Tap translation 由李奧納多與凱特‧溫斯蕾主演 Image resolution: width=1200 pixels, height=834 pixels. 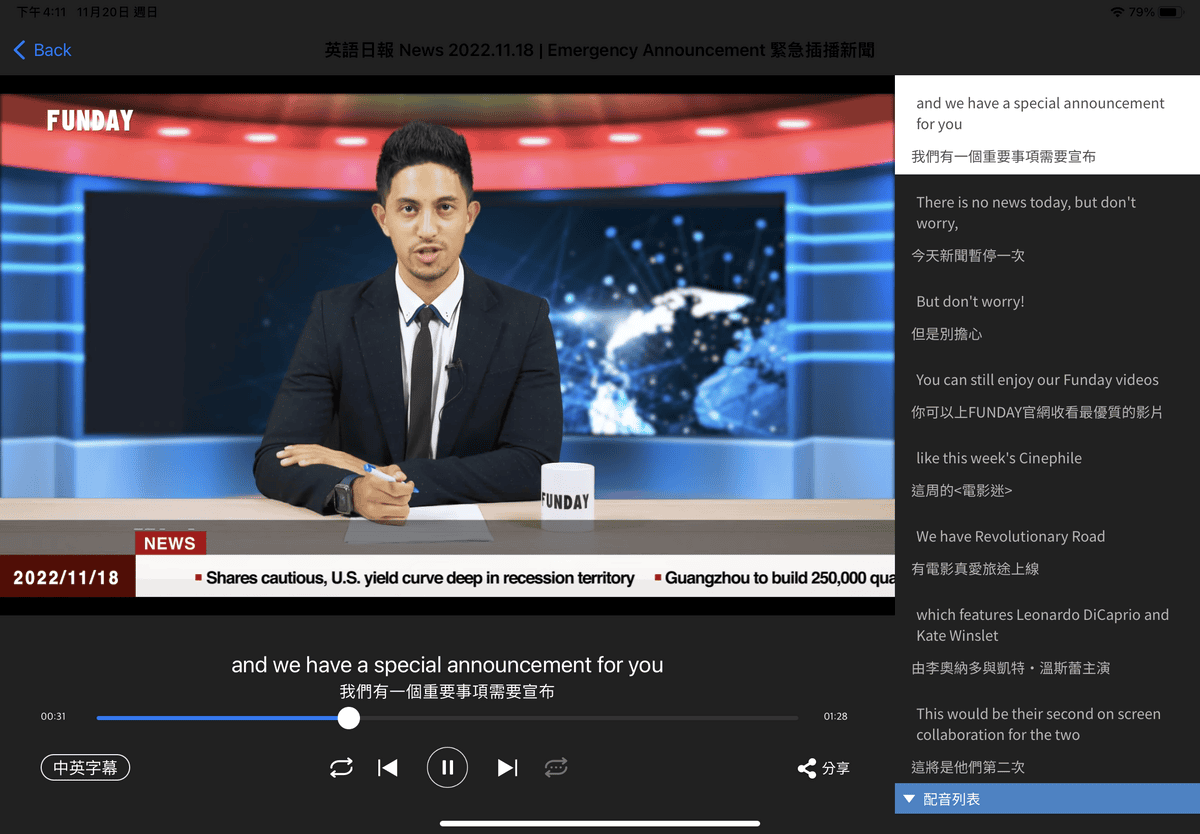(1011, 668)
